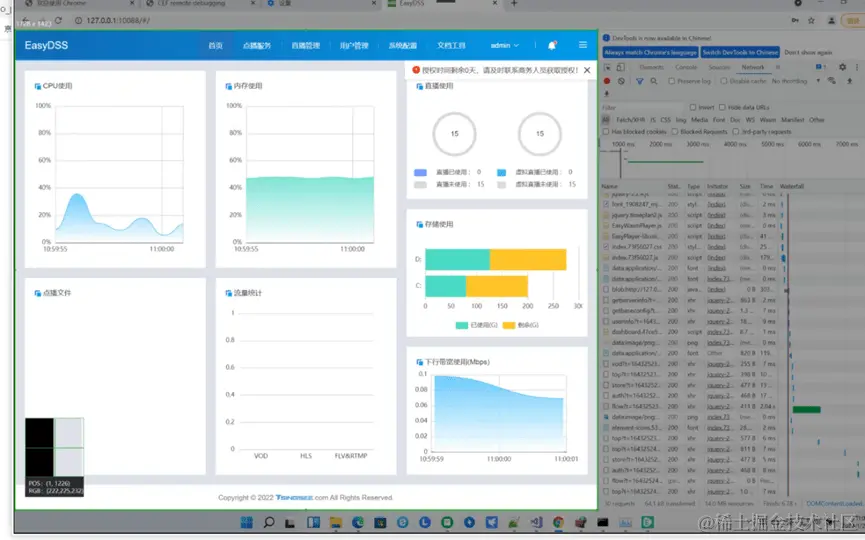Sort requests by the Waterfall column header
This screenshot has width=865, height=540.
(x=792, y=186)
